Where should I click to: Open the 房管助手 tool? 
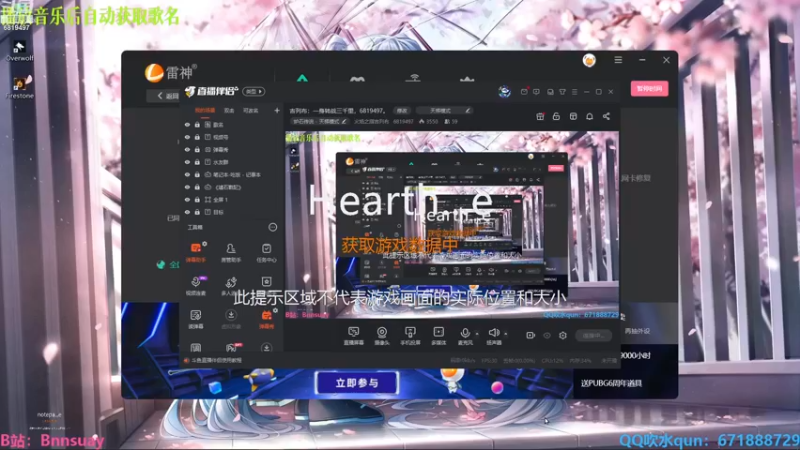click(231, 252)
